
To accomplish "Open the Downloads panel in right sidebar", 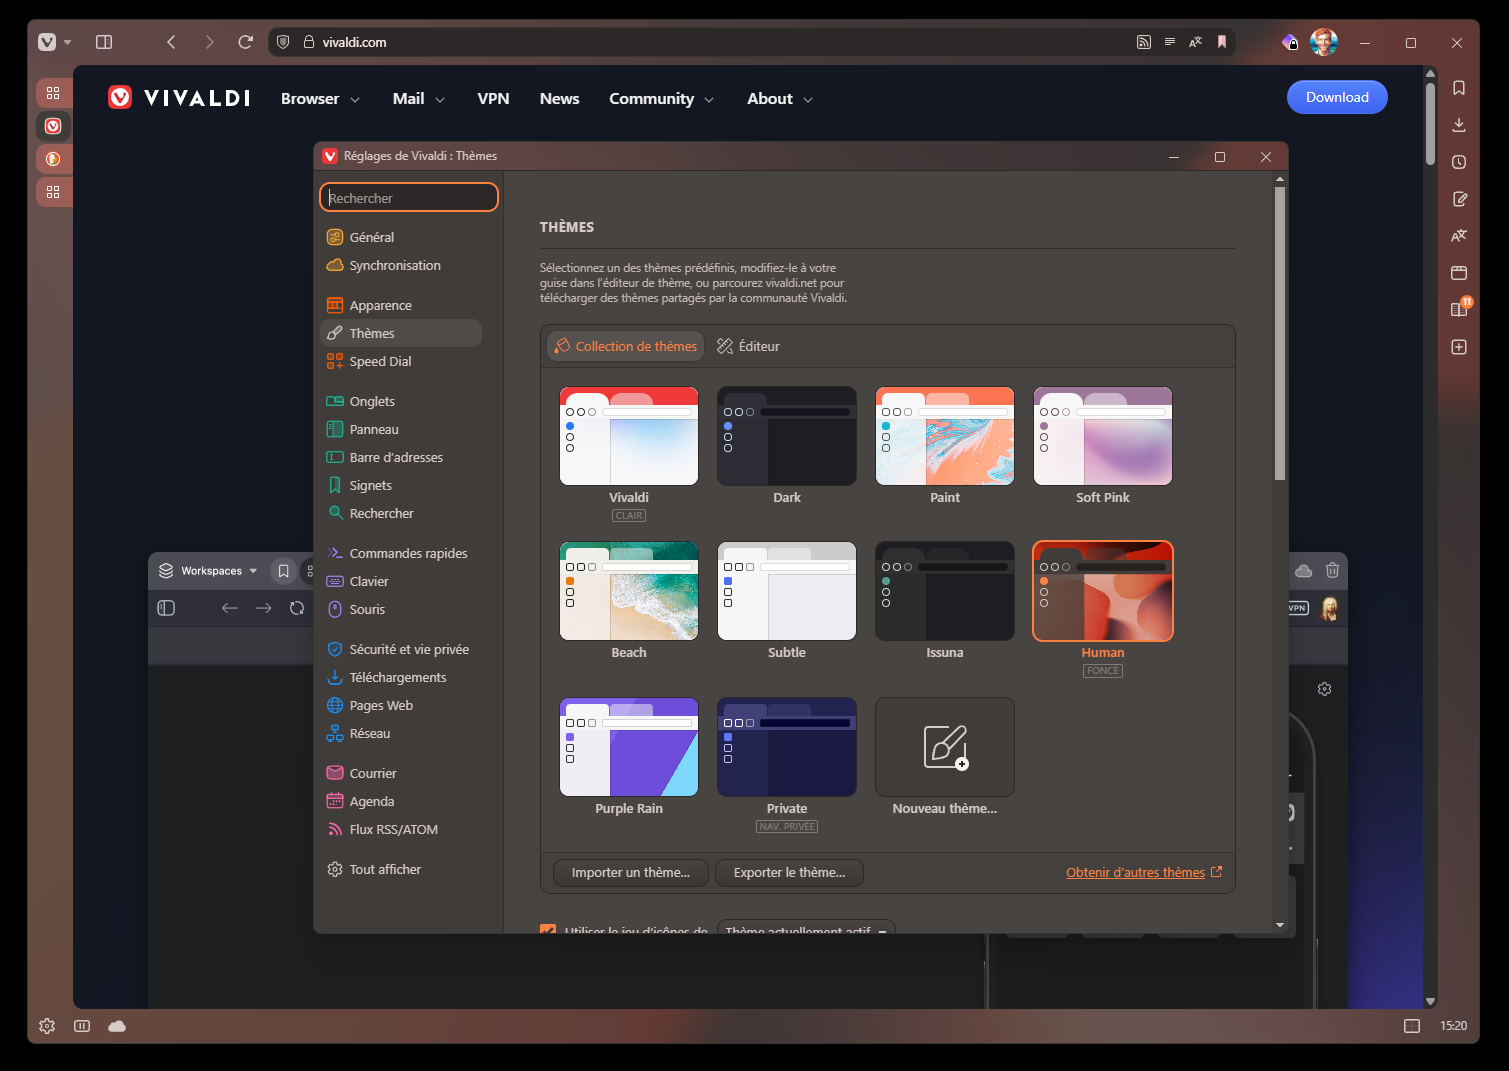I will 1459,125.
